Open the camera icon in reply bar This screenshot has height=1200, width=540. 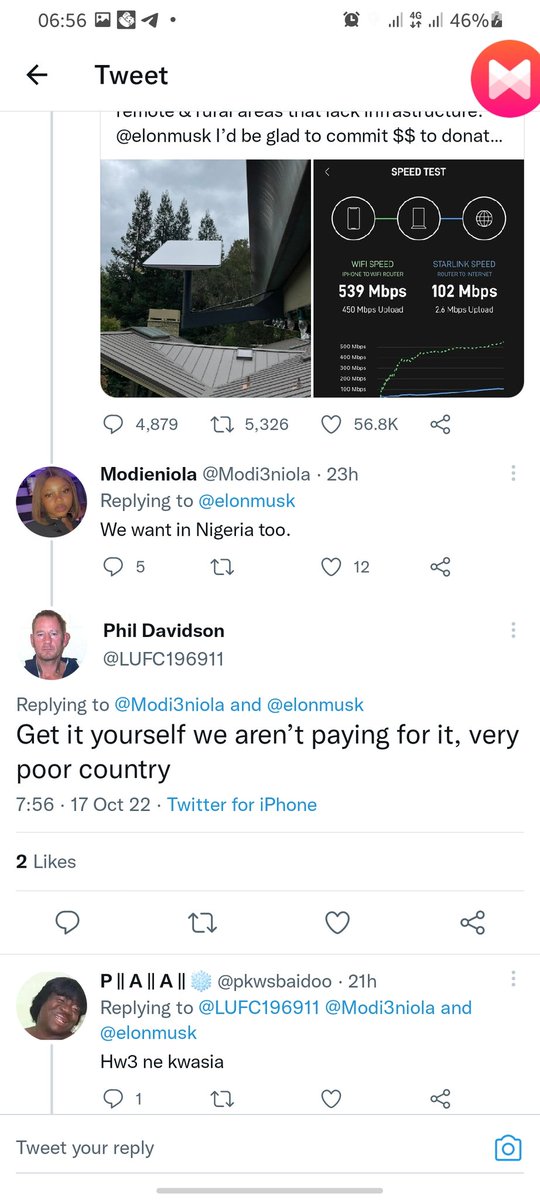pos(508,1148)
